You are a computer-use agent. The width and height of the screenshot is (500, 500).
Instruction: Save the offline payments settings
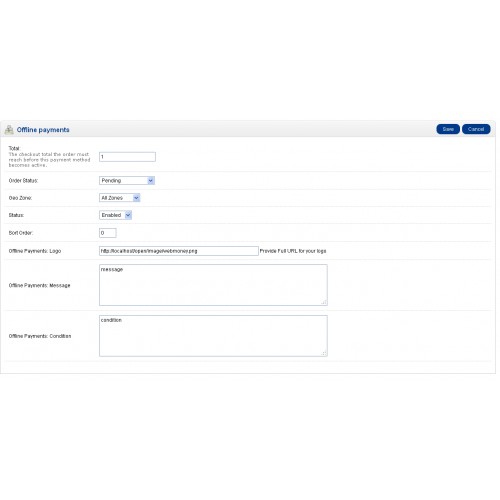click(x=448, y=129)
